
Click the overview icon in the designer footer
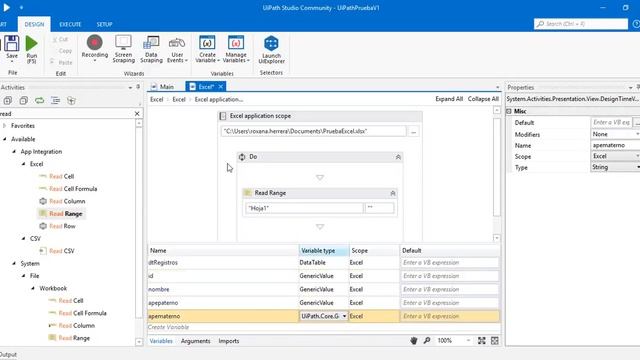tap(495, 340)
